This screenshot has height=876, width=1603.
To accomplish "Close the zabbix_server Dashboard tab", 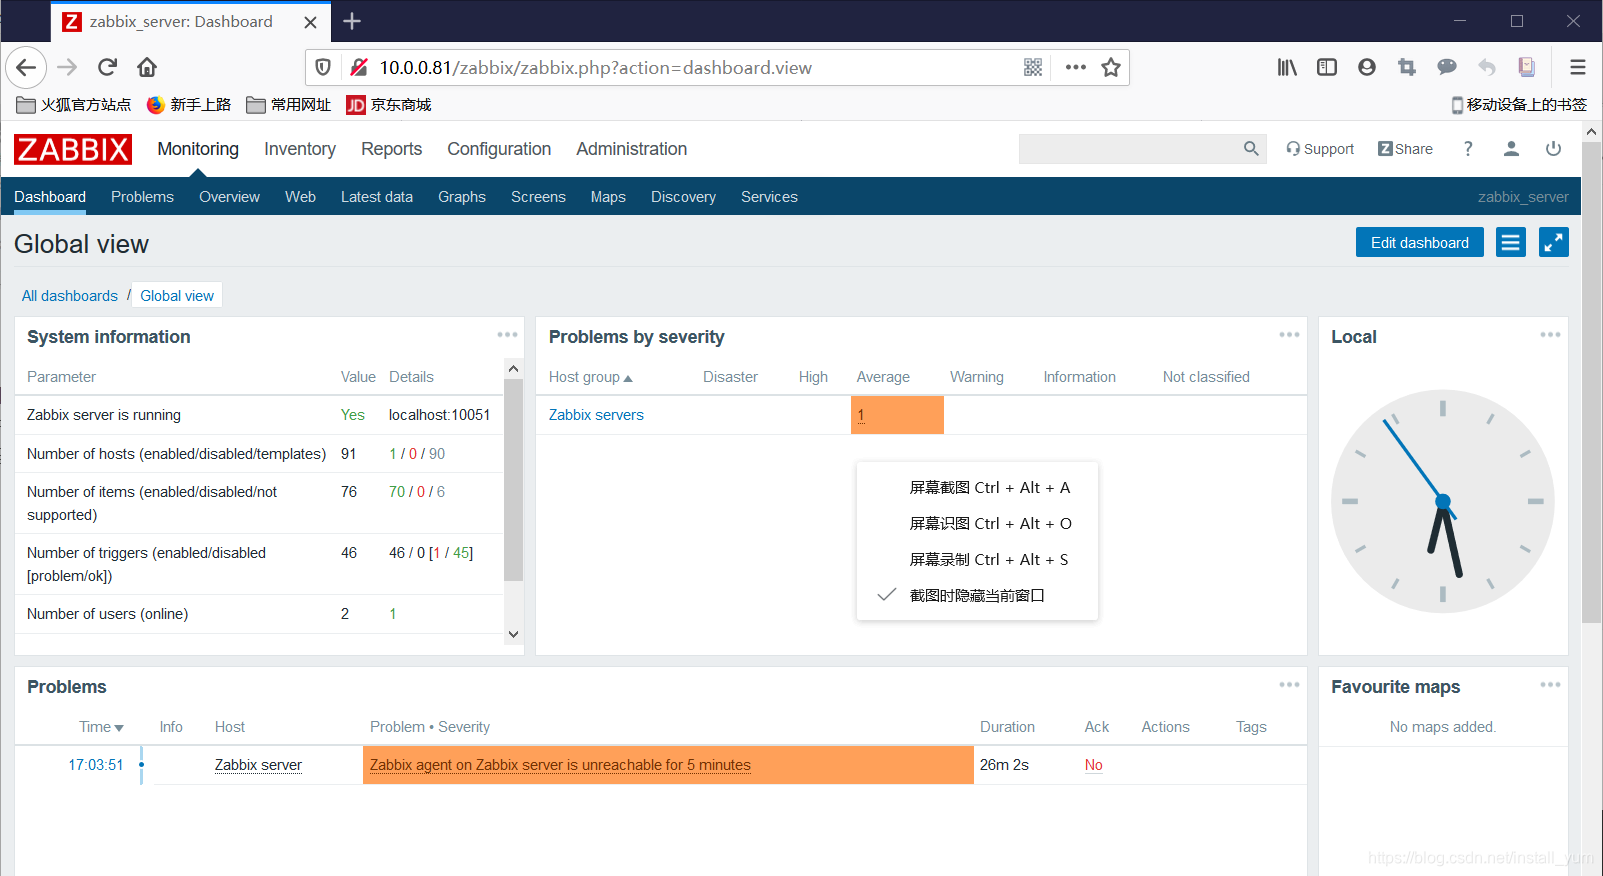I will 310,22.
